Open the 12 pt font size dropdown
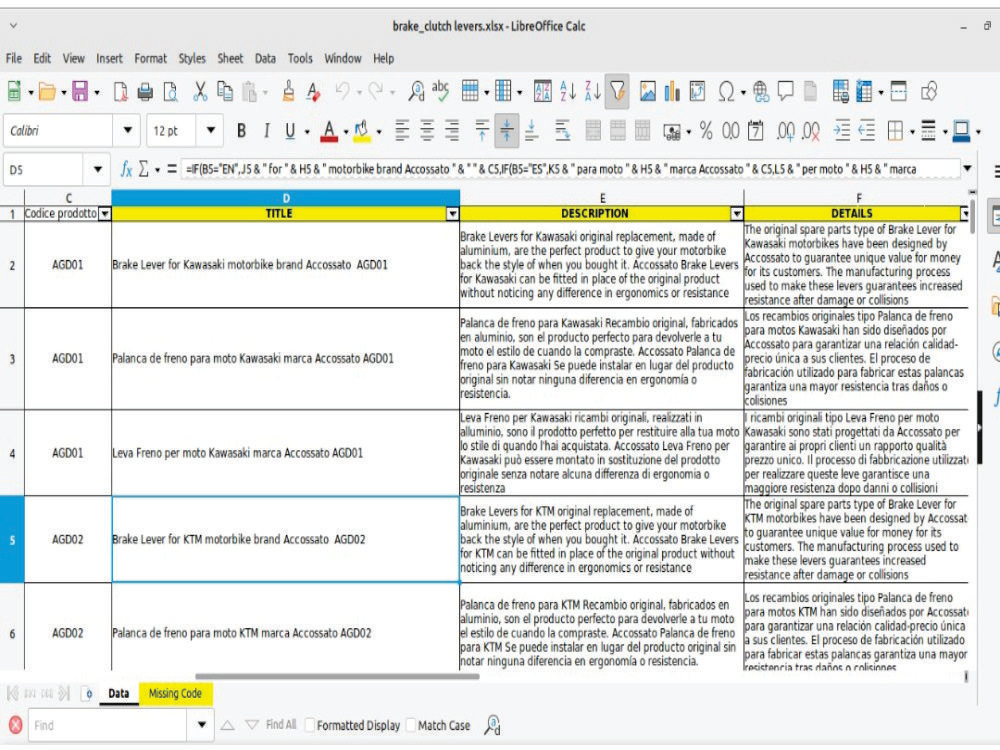The image size is (1000, 750). 210,130
